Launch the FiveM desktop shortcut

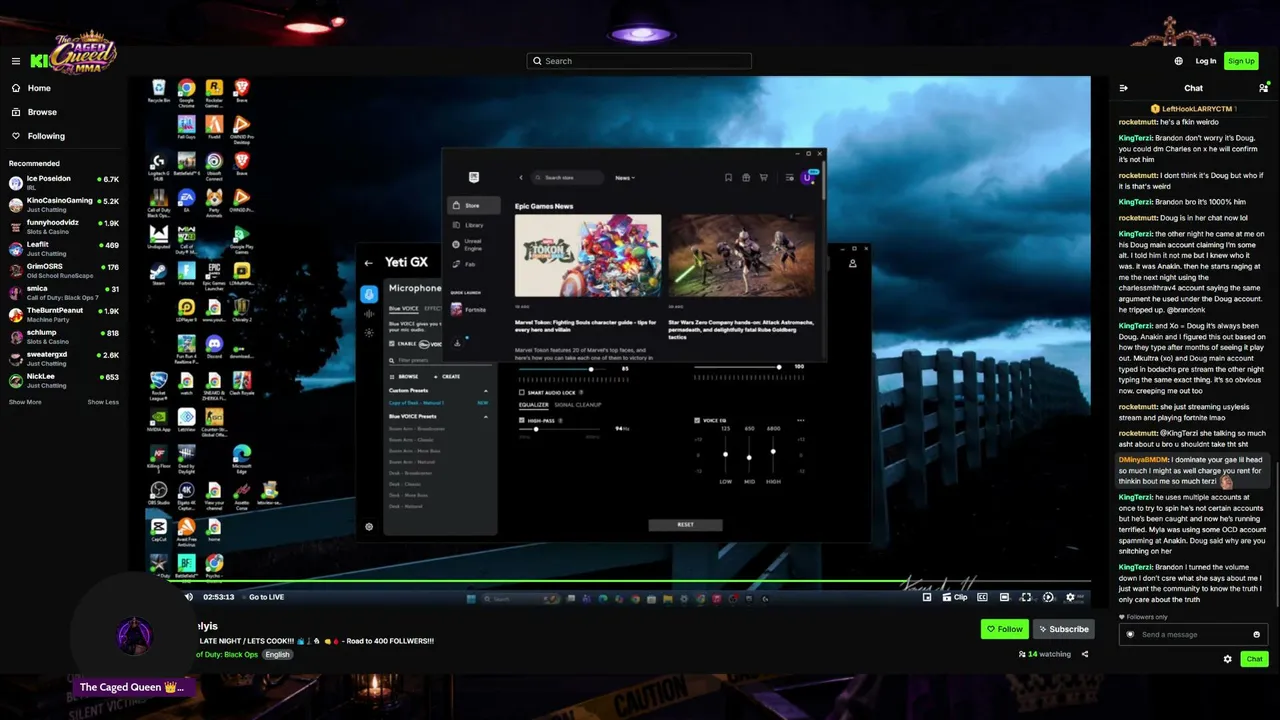click(x=214, y=128)
